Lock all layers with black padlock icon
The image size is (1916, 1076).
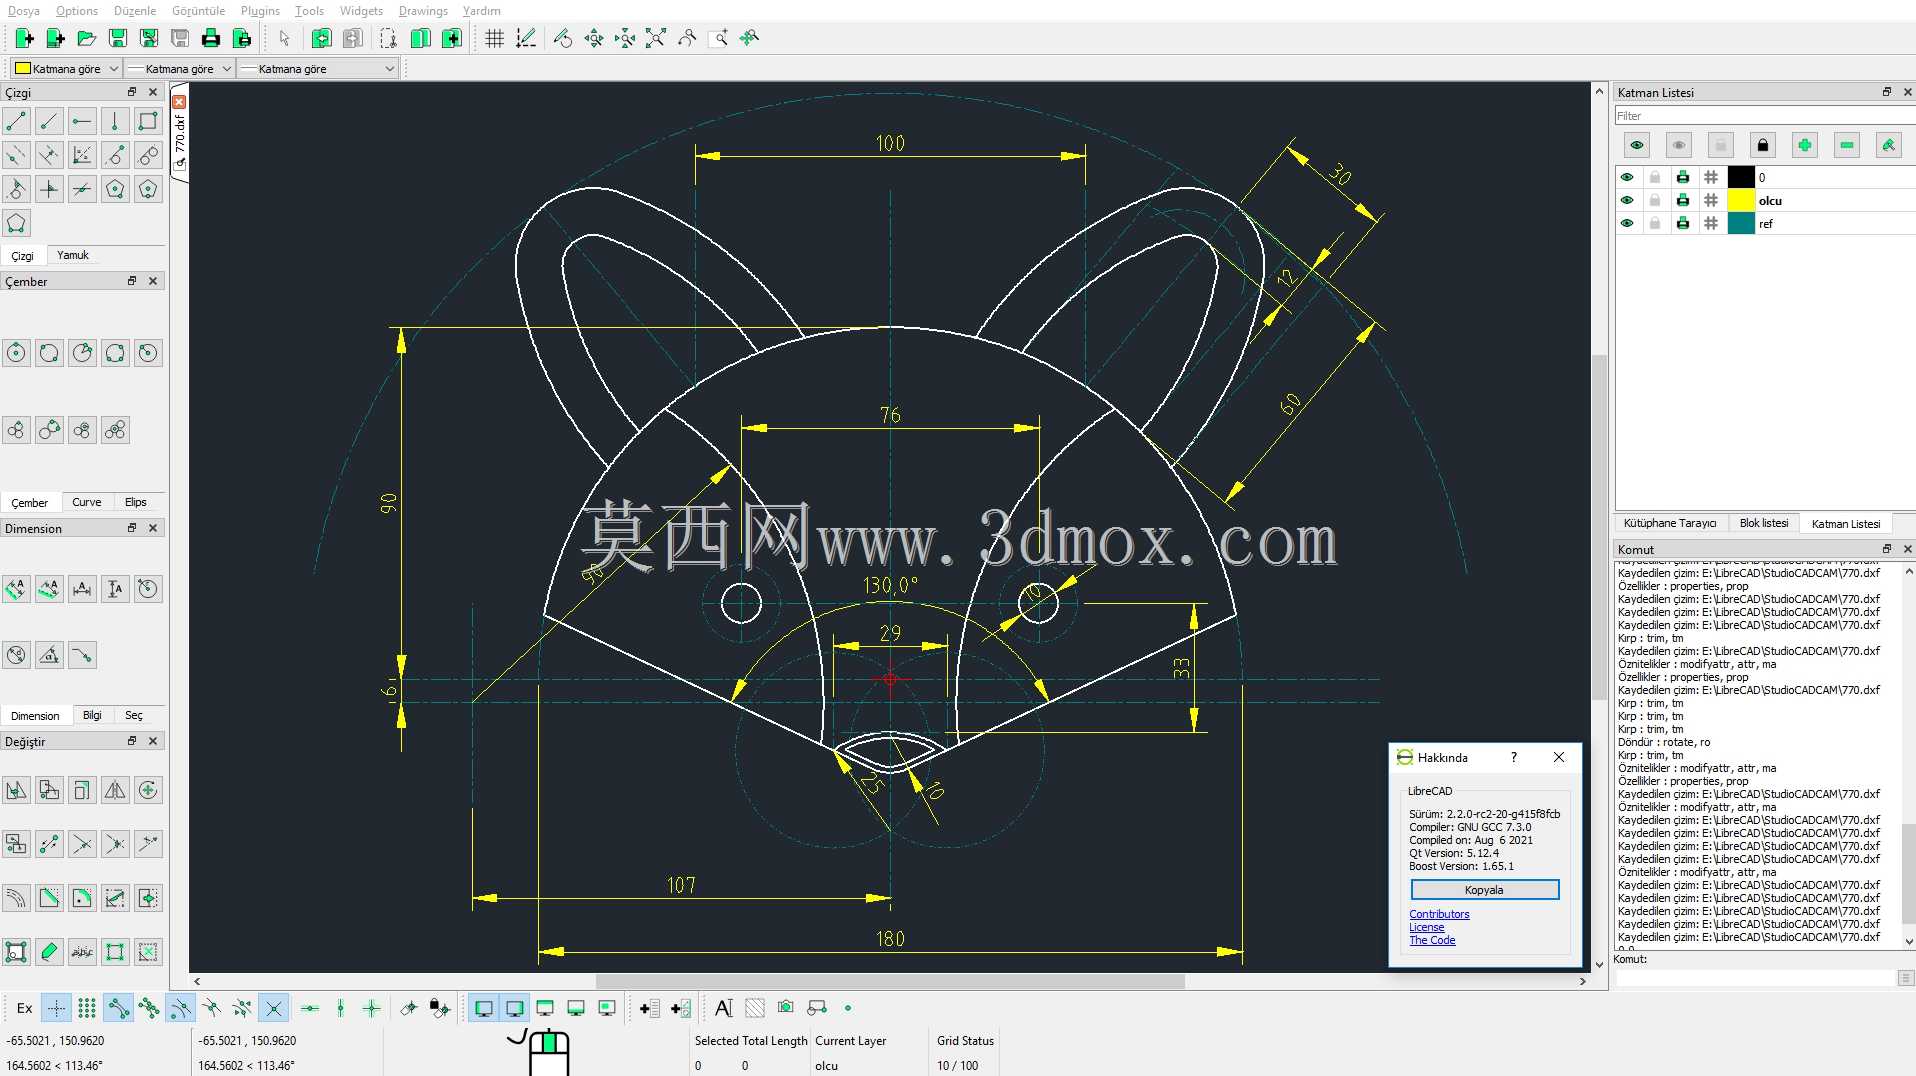click(1763, 145)
